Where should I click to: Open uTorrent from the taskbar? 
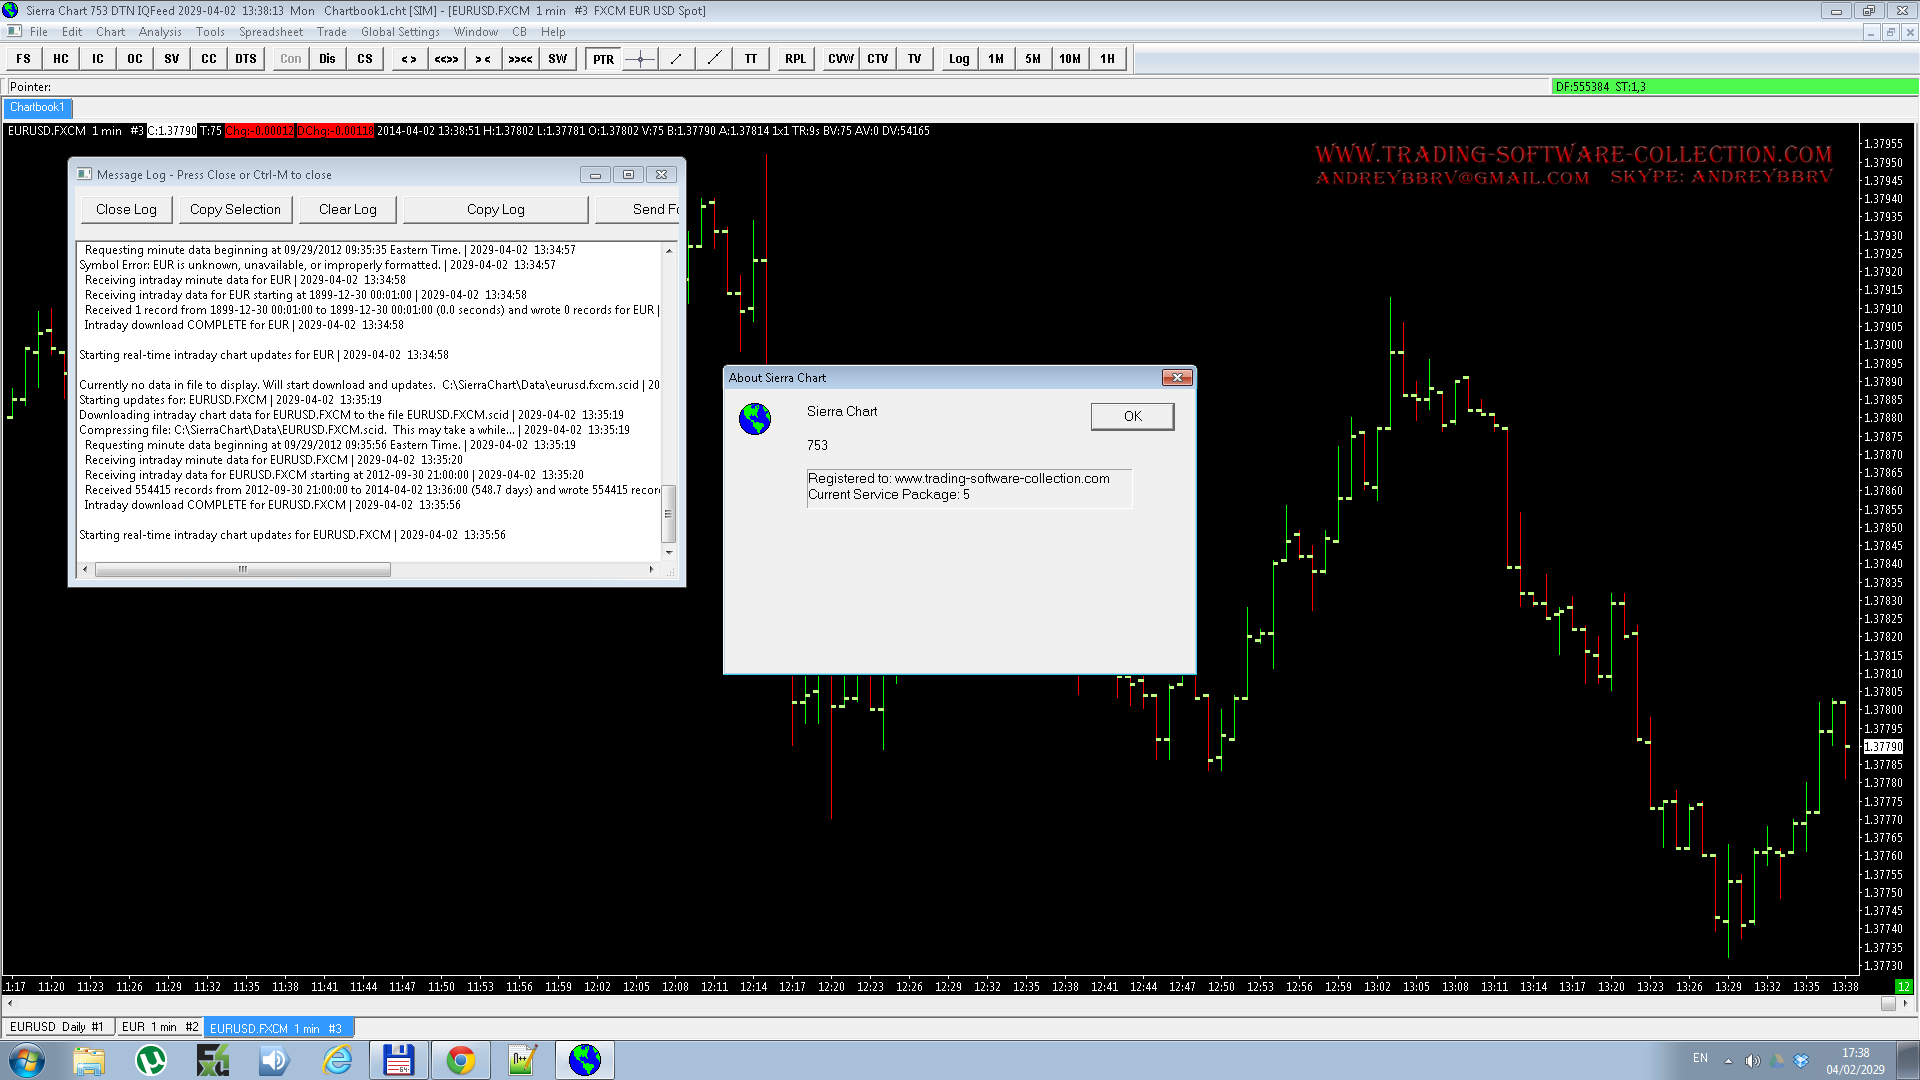tap(151, 1060)
